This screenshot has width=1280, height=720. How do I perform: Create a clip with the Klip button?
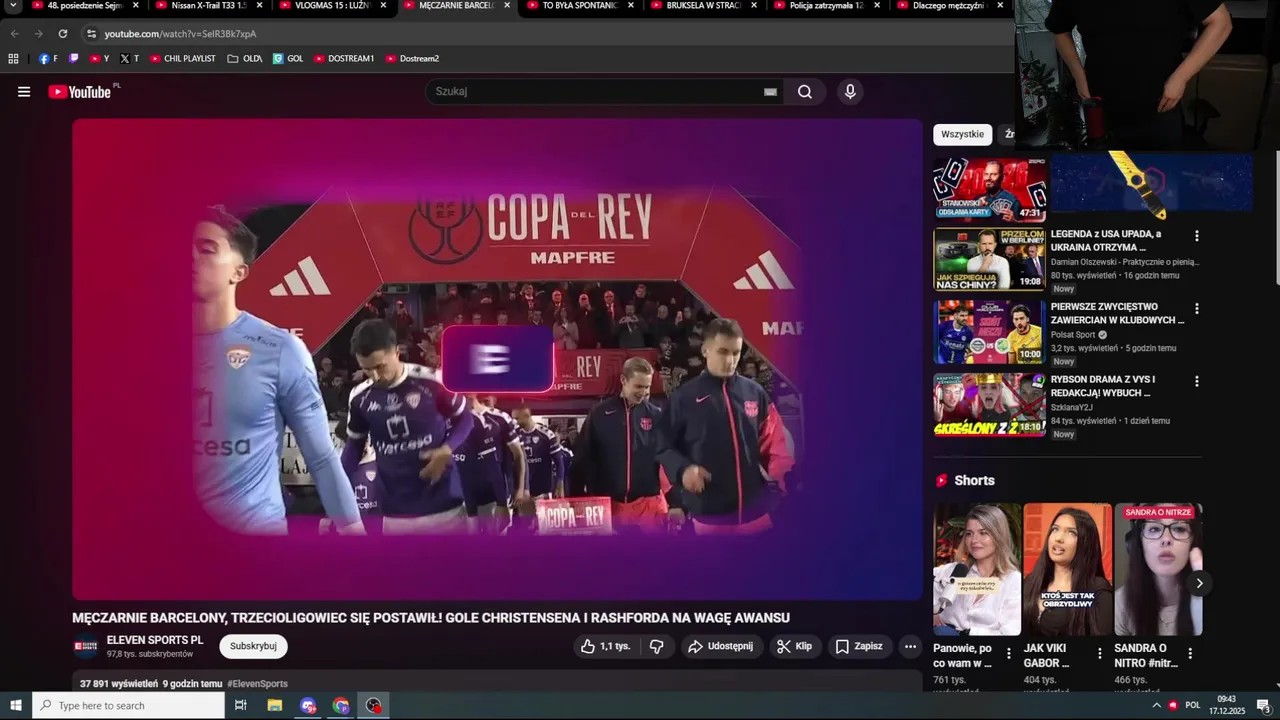795,646
